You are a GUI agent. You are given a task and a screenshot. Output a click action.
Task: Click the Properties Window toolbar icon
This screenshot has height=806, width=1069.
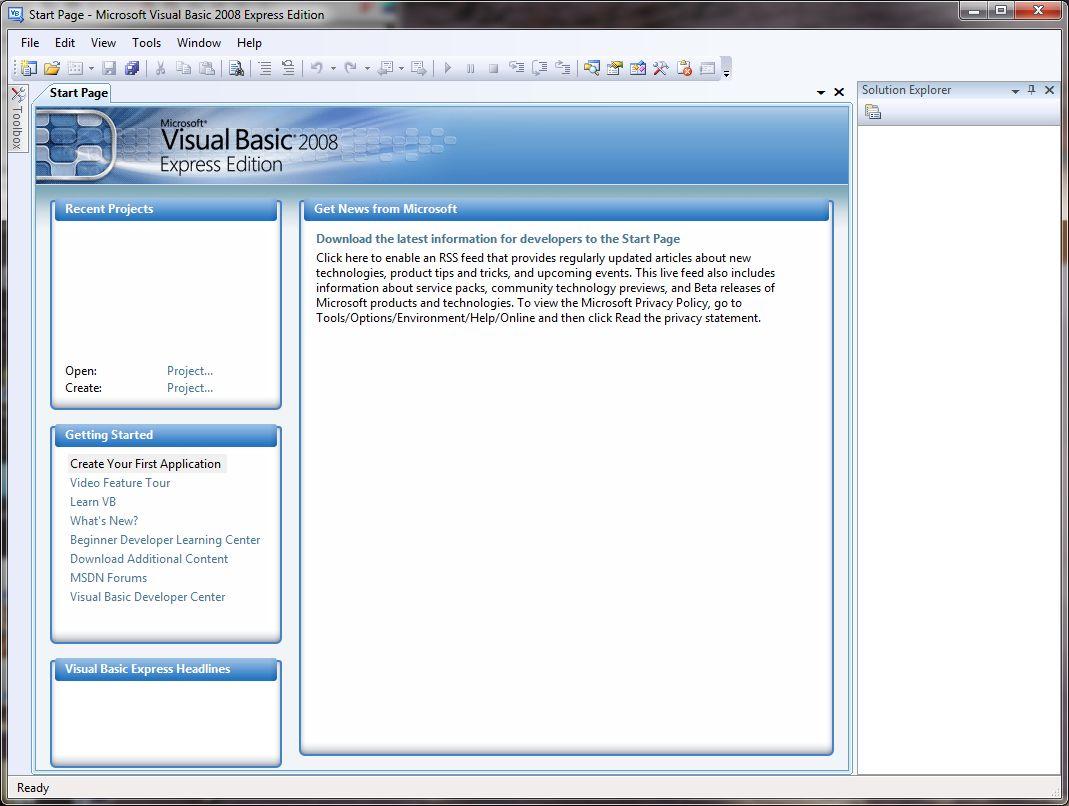coord(615,68)
